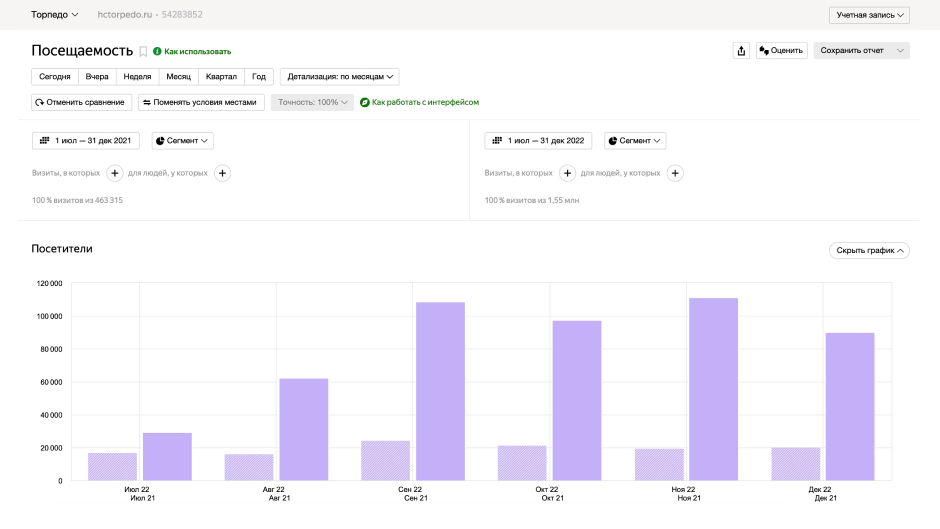The width and height of the screenshot is (940, 529).
Task: Click the solid Окт 22 bar
Action: [x=577, y=401]
